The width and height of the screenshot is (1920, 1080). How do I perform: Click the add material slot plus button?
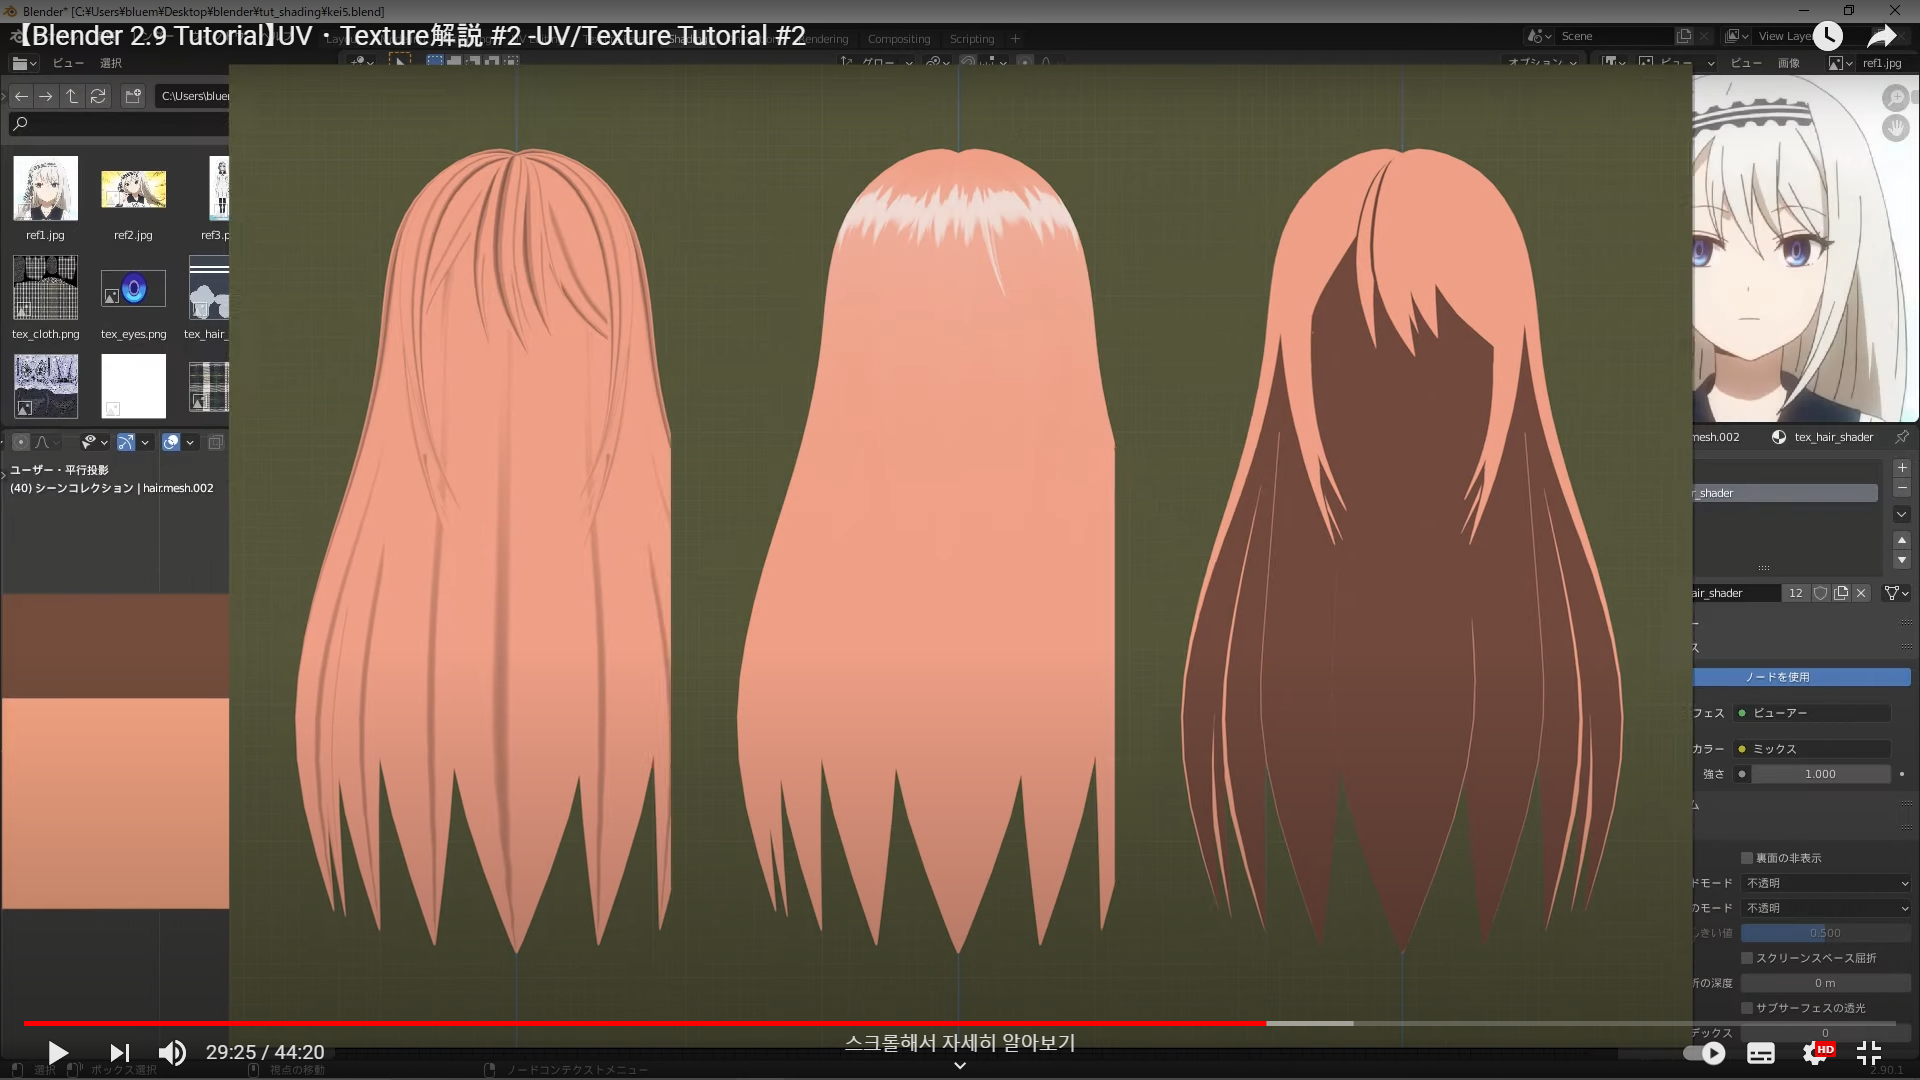pyautogui.click(x=1902, y=468)
